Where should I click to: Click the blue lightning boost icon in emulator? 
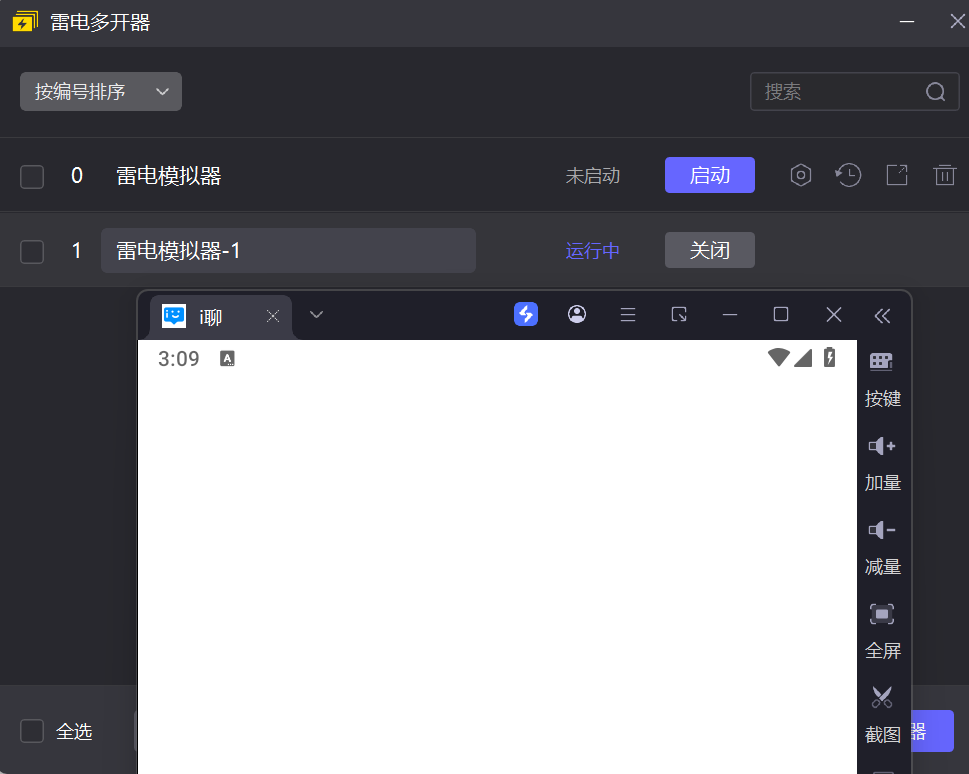[526, 314]
